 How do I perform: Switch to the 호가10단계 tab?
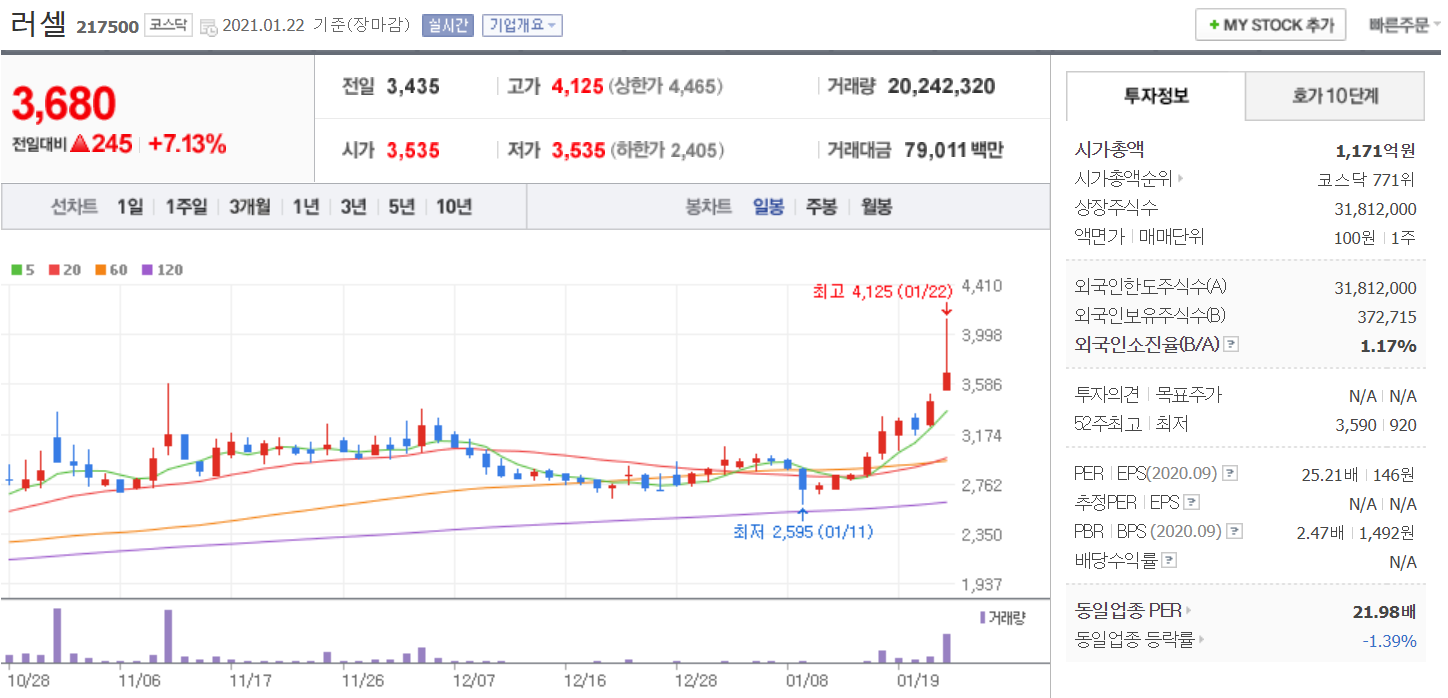pos(1334,96)
